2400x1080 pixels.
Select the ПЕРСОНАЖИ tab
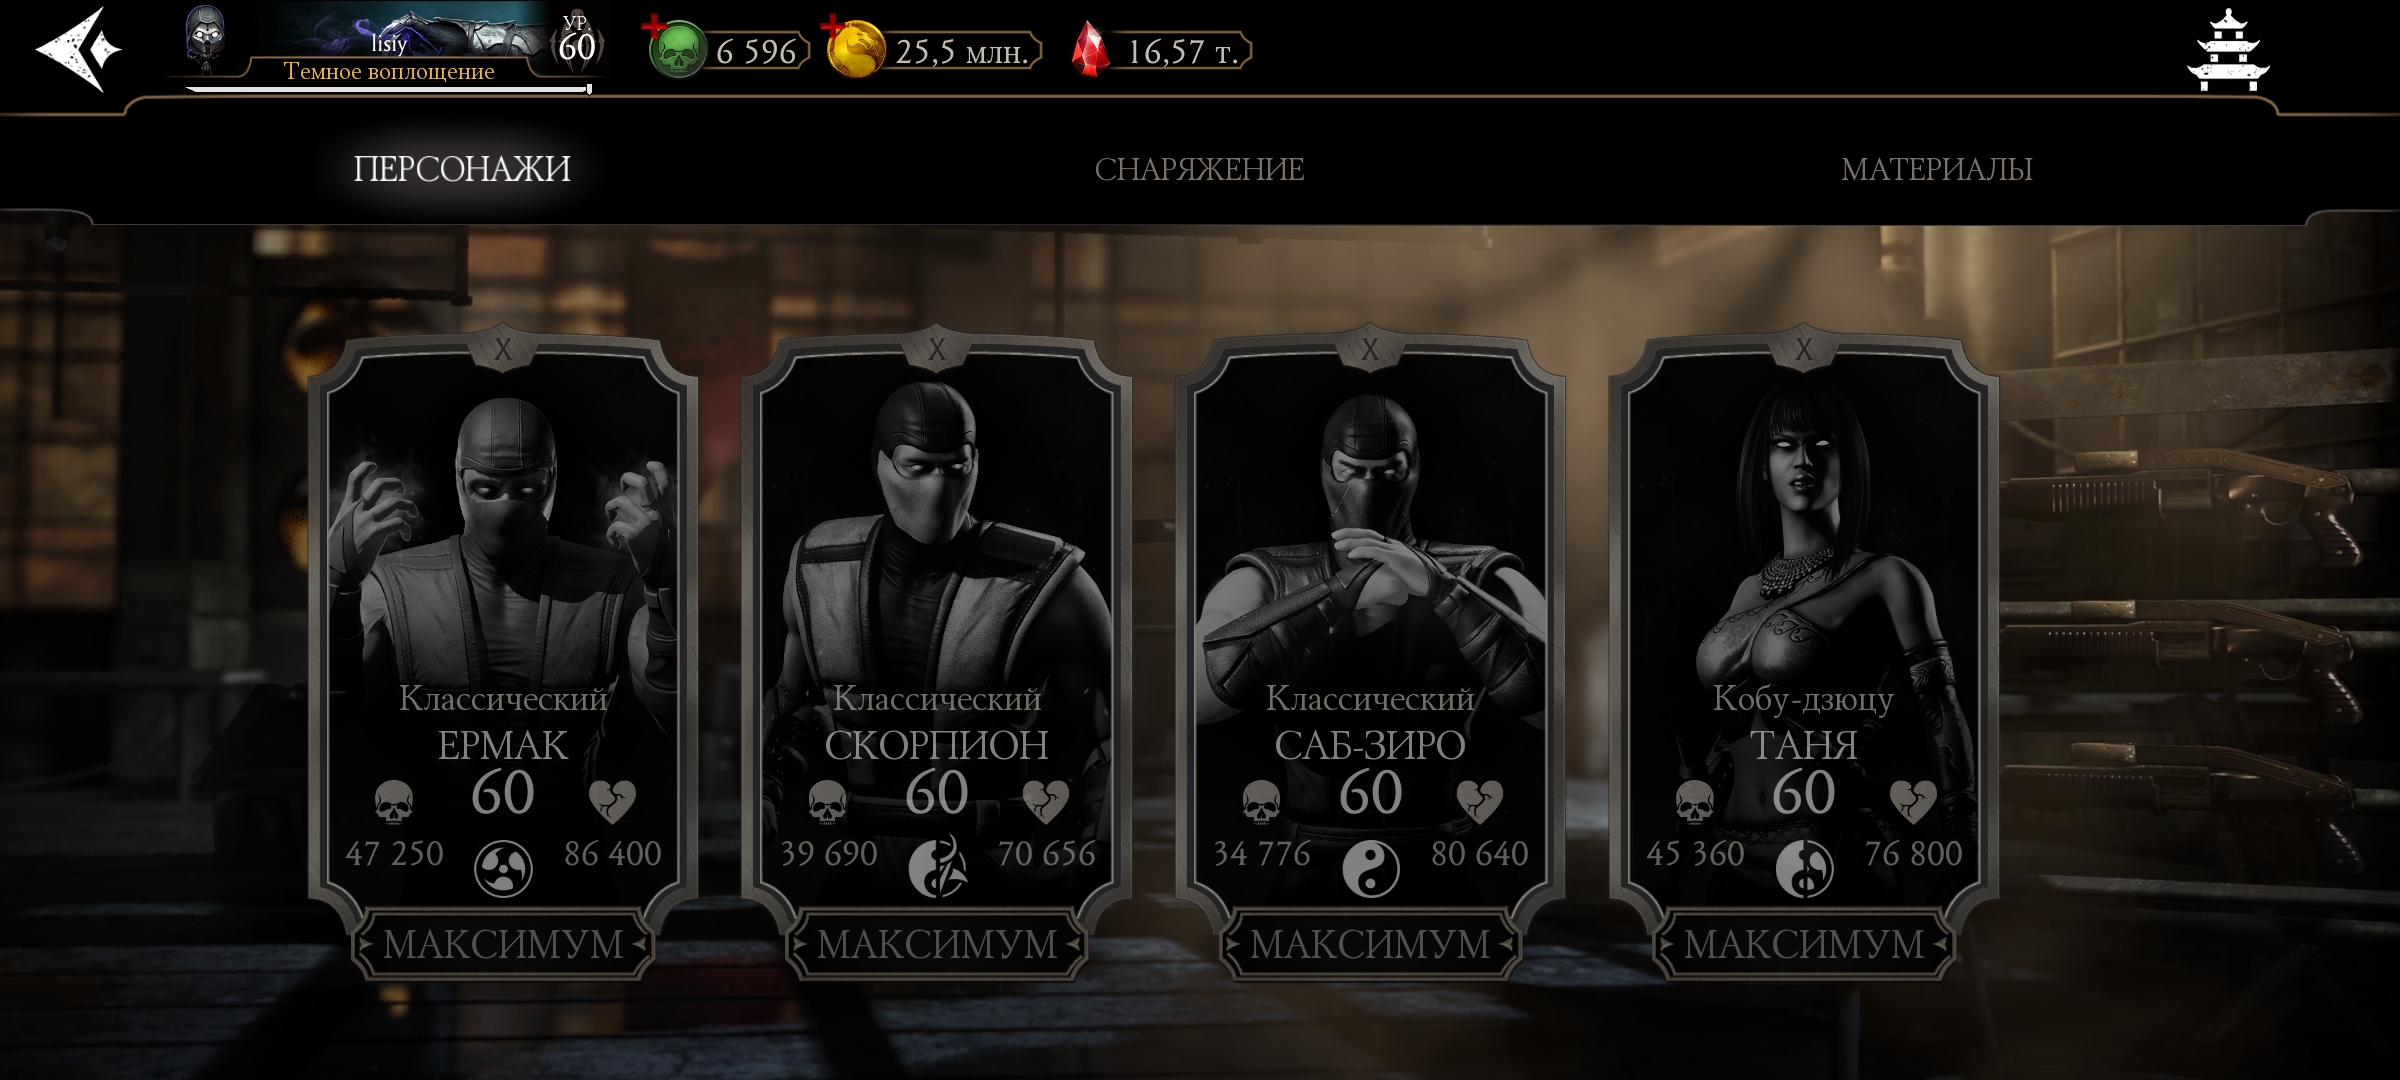click(x=462, y=168)
